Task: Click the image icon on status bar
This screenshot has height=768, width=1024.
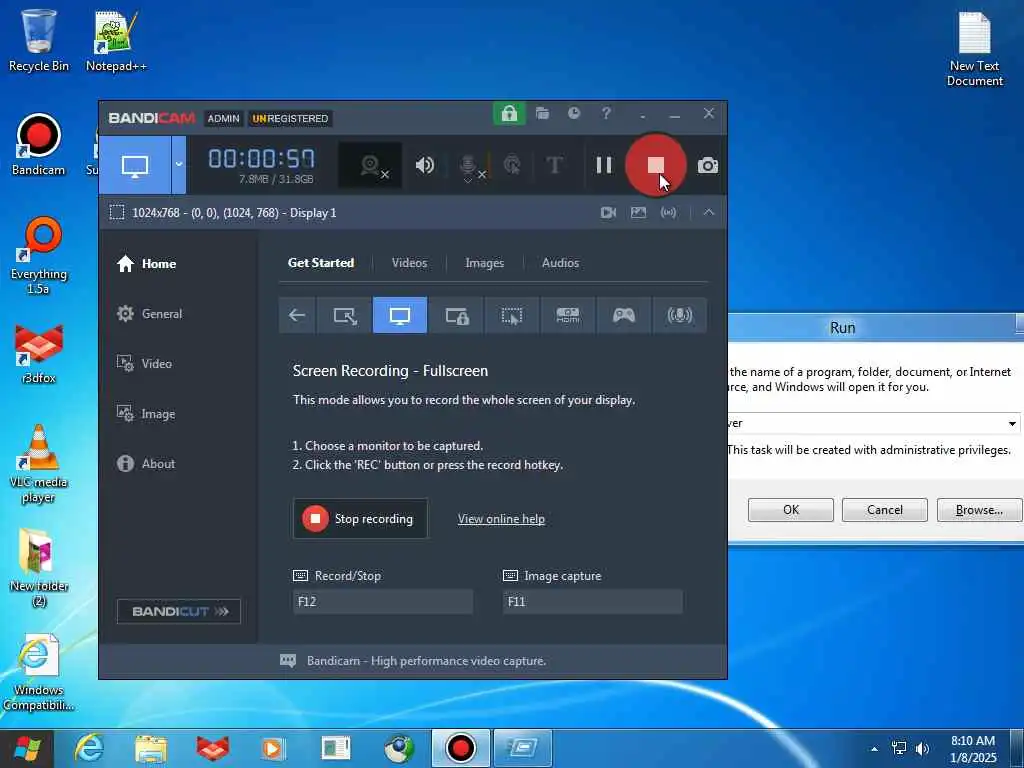Action: pos(638,213)
